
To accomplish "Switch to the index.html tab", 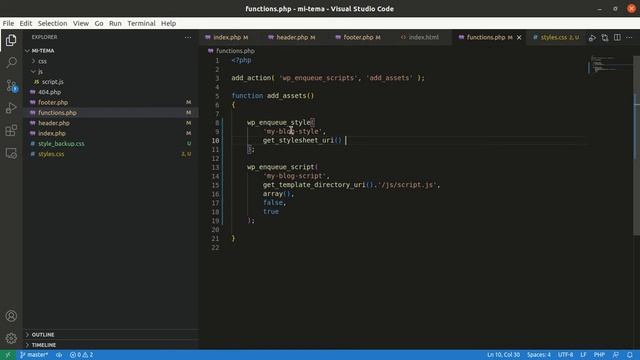I will coord(423,38).
